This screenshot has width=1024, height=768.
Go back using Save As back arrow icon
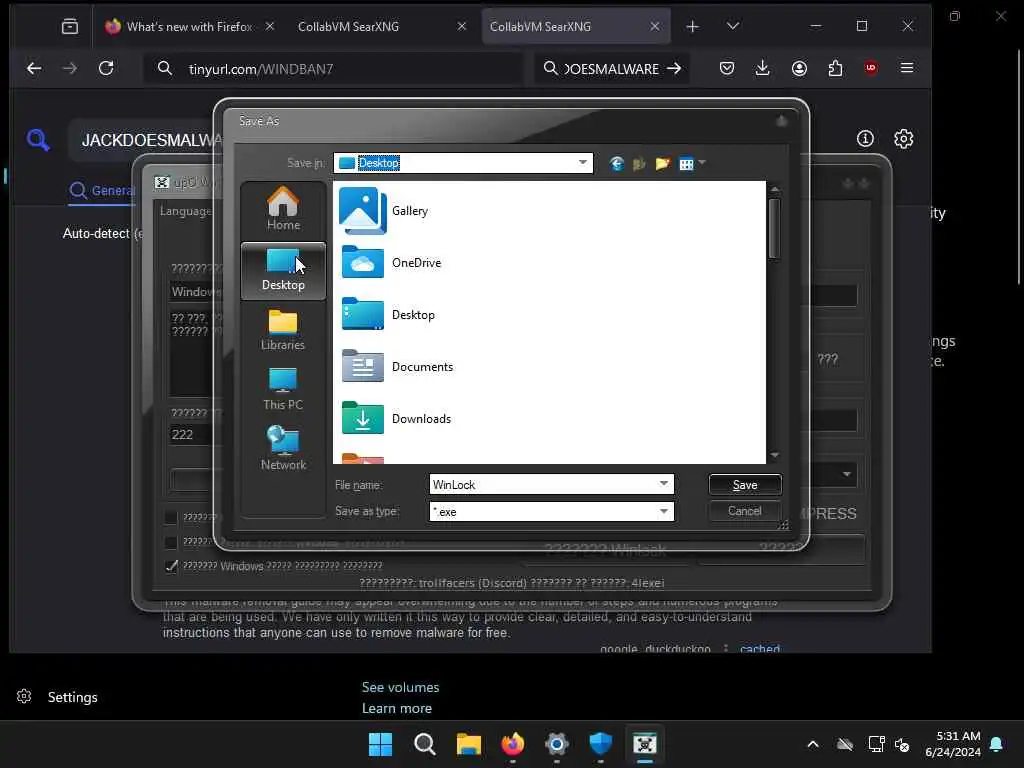(616, 163)
